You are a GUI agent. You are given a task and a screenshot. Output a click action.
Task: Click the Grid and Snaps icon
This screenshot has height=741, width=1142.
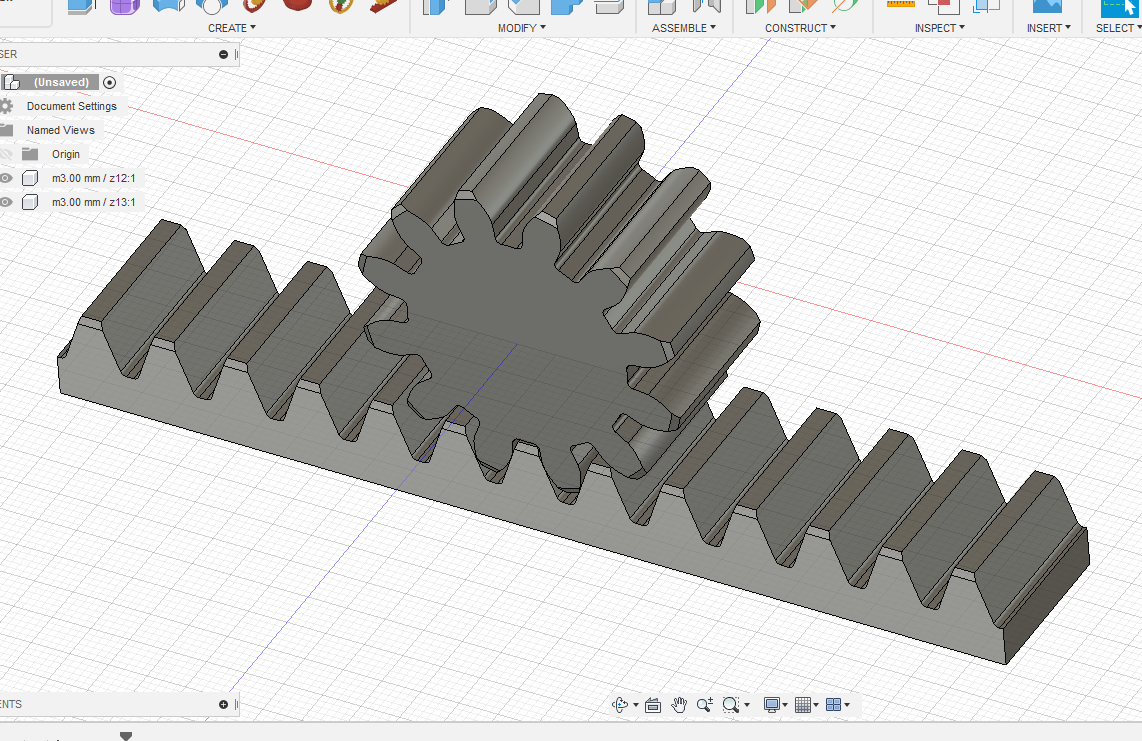[804, 705]
